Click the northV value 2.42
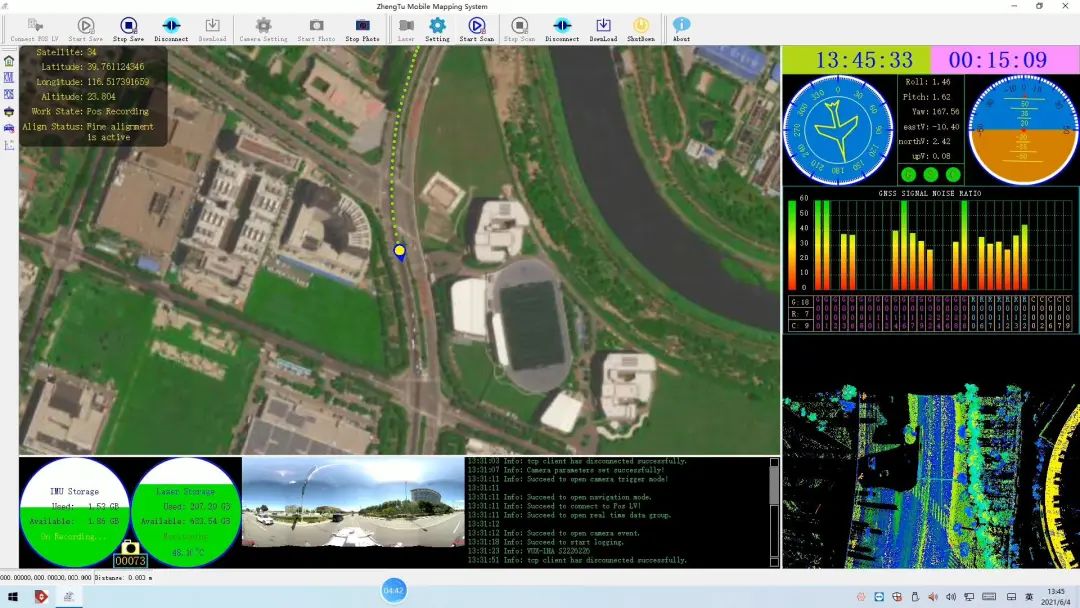This screenshot has width=1080, height=608. (940, 141)
